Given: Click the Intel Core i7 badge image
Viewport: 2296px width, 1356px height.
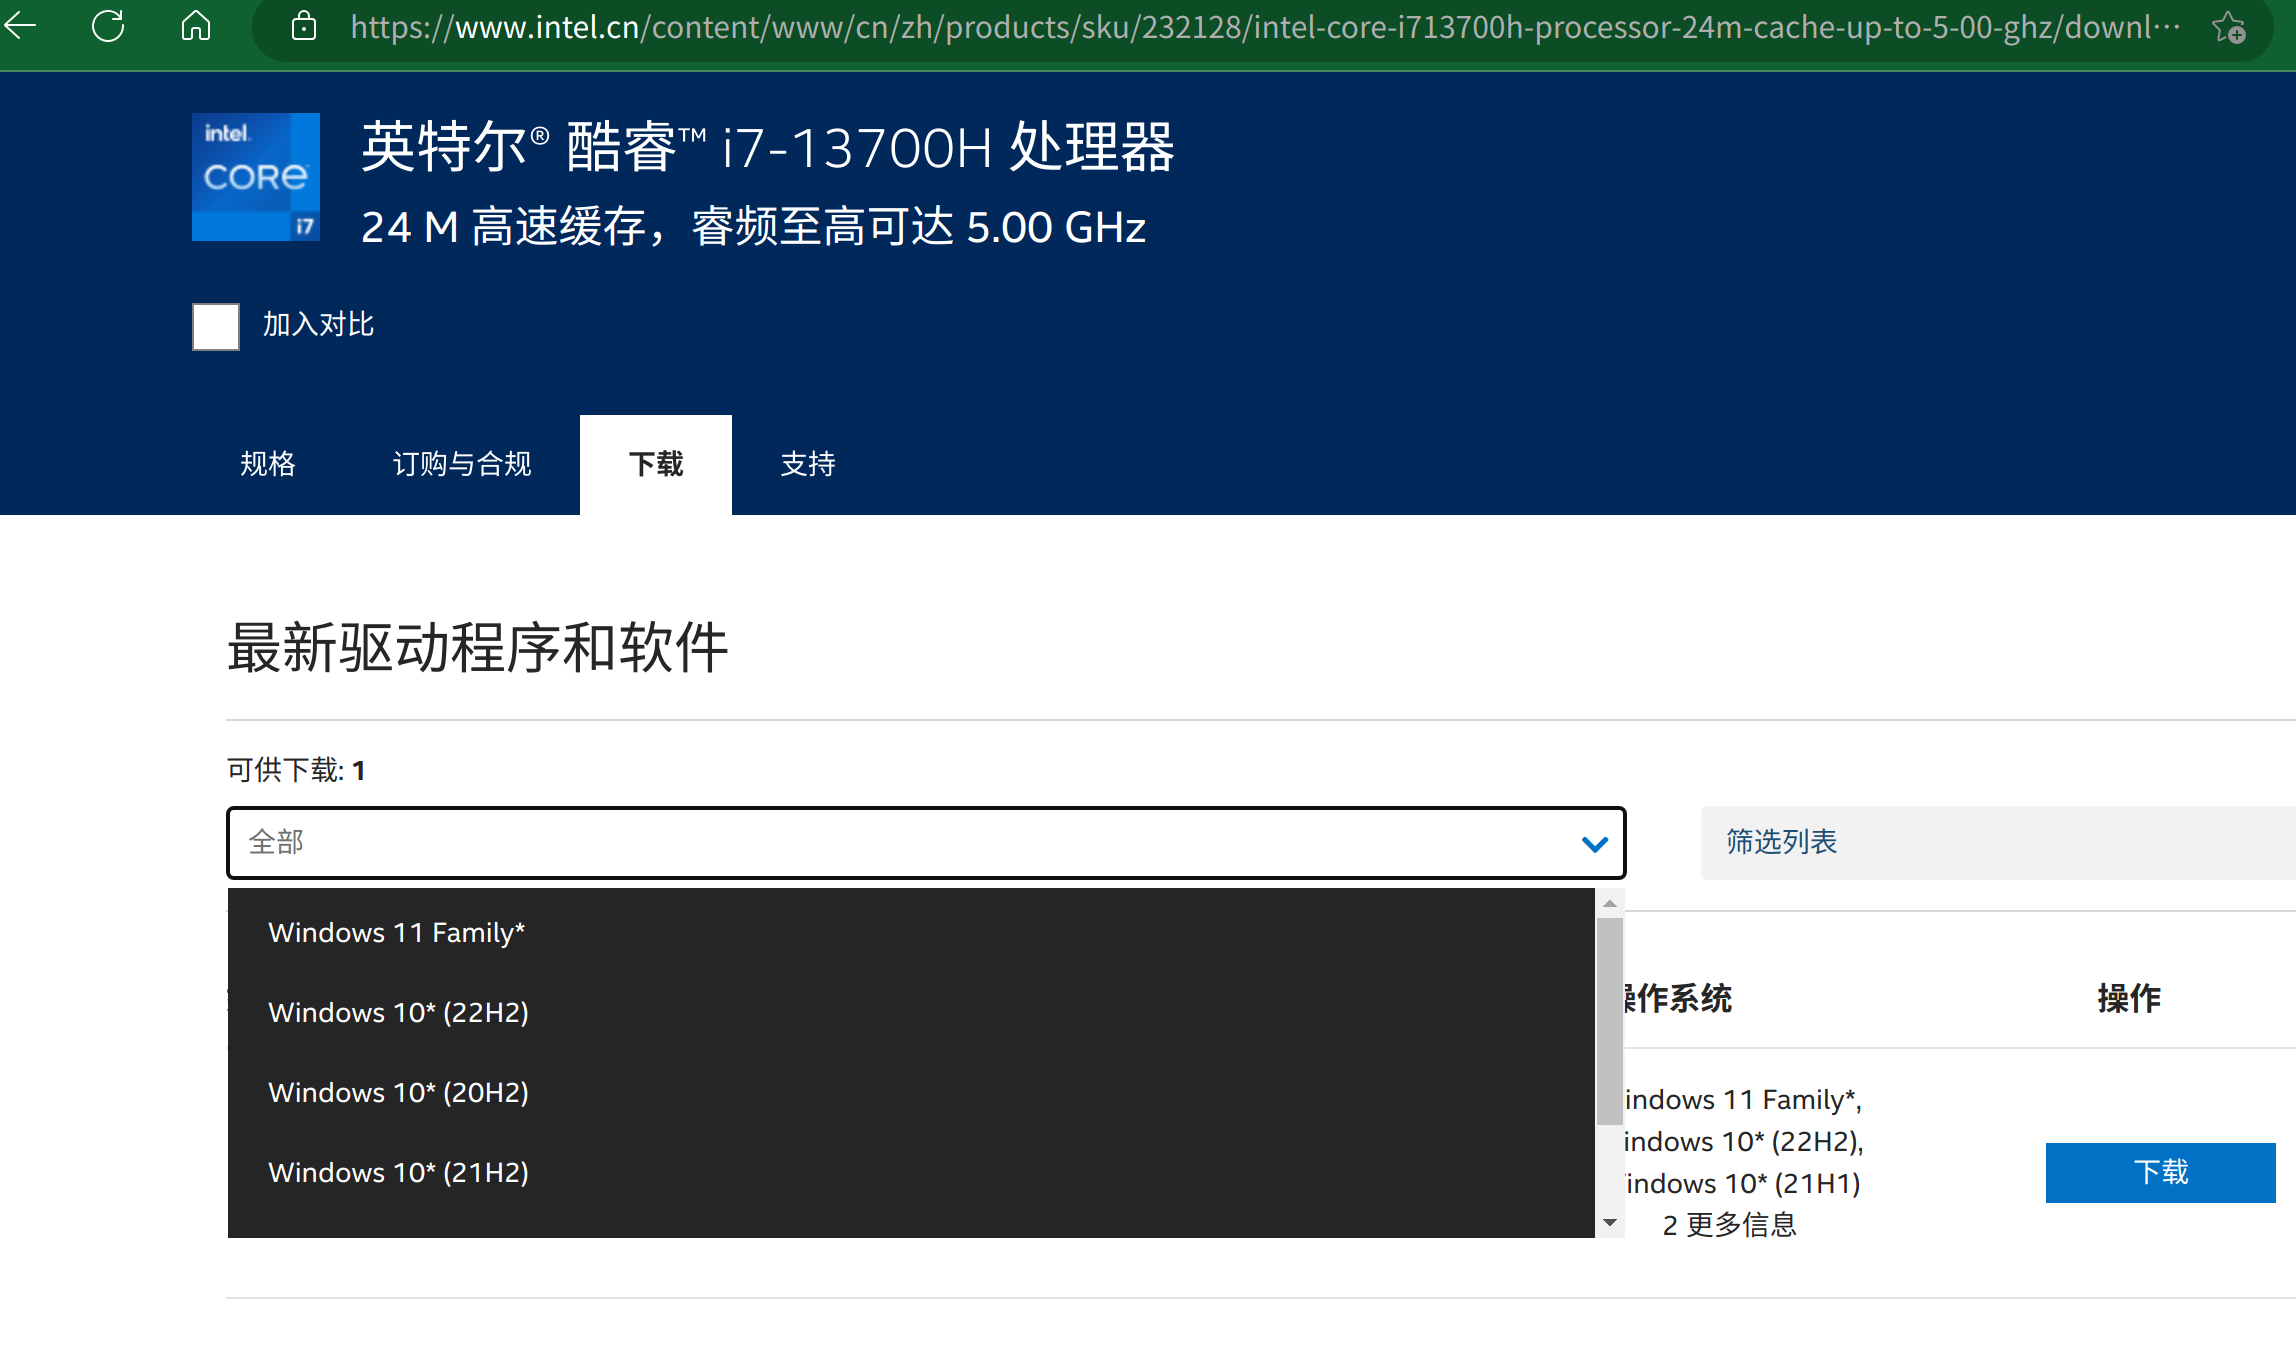Looking at the screenshot, I should [x=256, y=177].
